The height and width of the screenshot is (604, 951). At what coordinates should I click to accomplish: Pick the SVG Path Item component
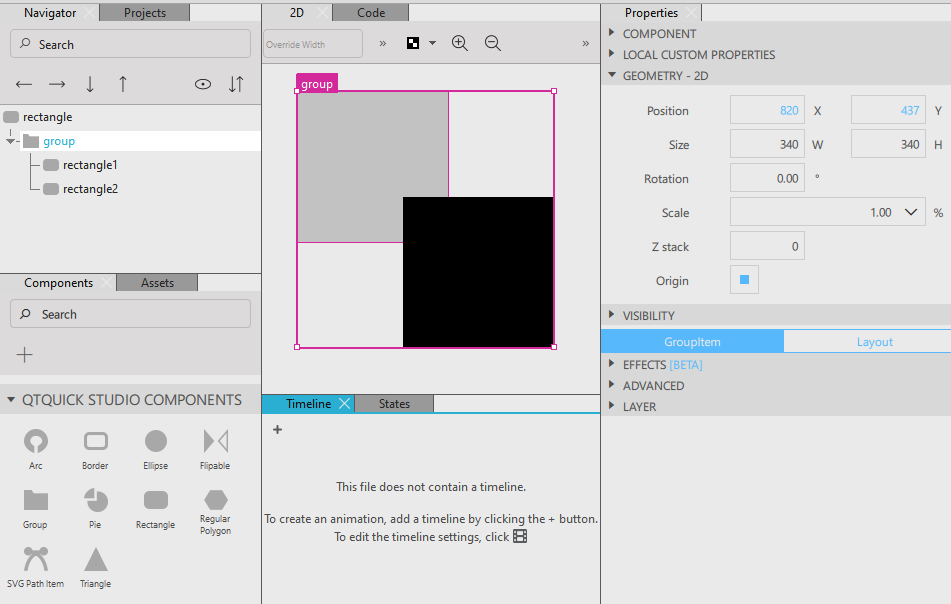(x=36, y=559)
